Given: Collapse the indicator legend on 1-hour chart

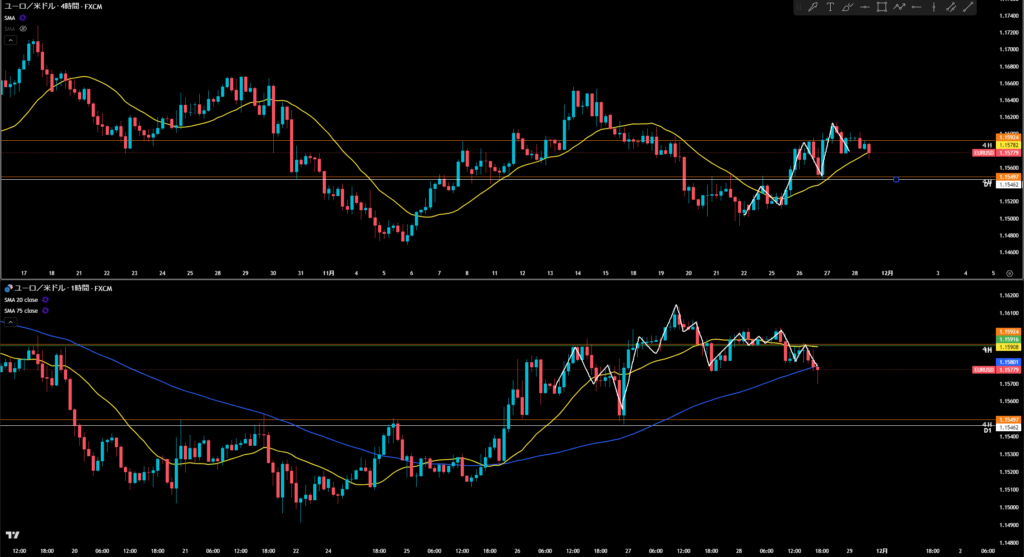Looking at the screenshot, I should [x=10, y=323].
